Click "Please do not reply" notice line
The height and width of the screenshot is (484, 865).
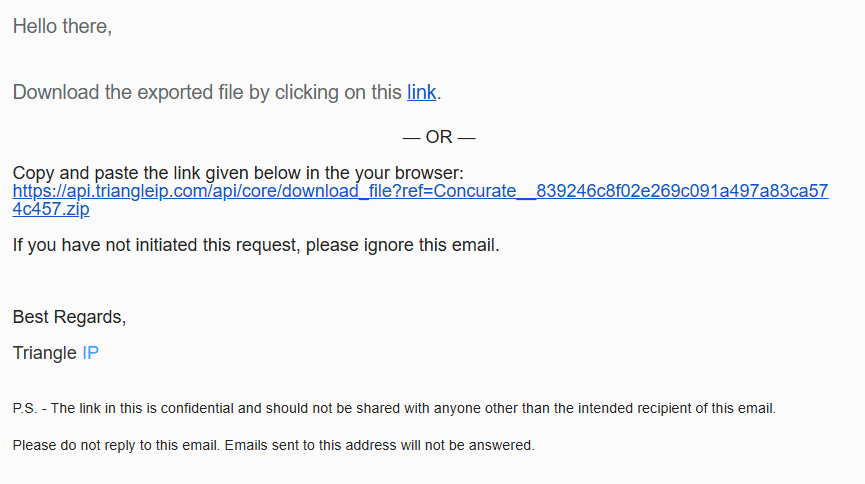[274, 445]
